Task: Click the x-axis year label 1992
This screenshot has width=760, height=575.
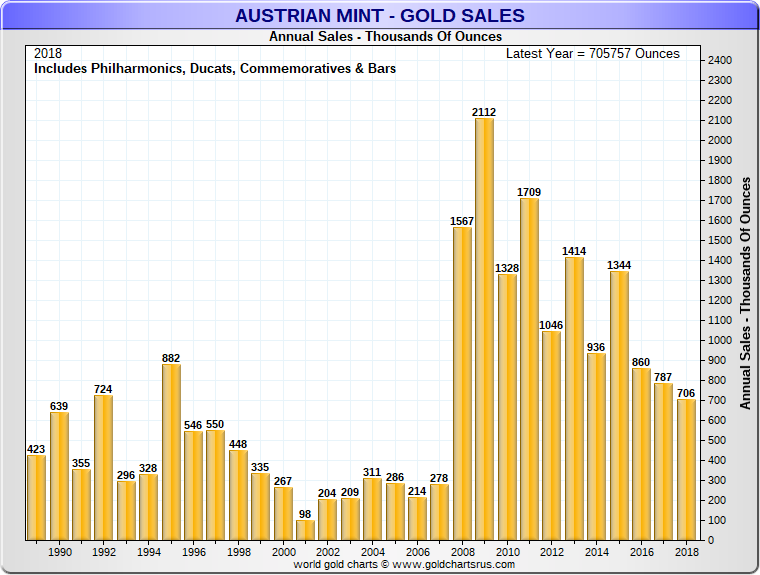Action: pos(104,552)
